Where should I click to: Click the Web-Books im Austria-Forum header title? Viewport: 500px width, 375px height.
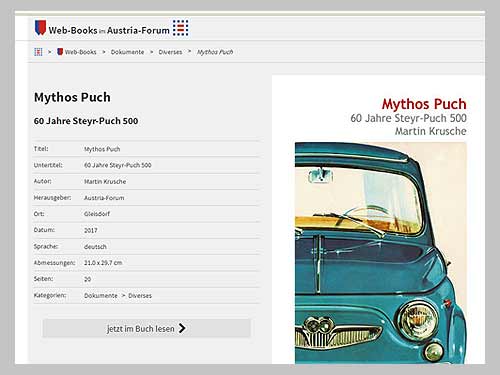click(x=109, y=30)
